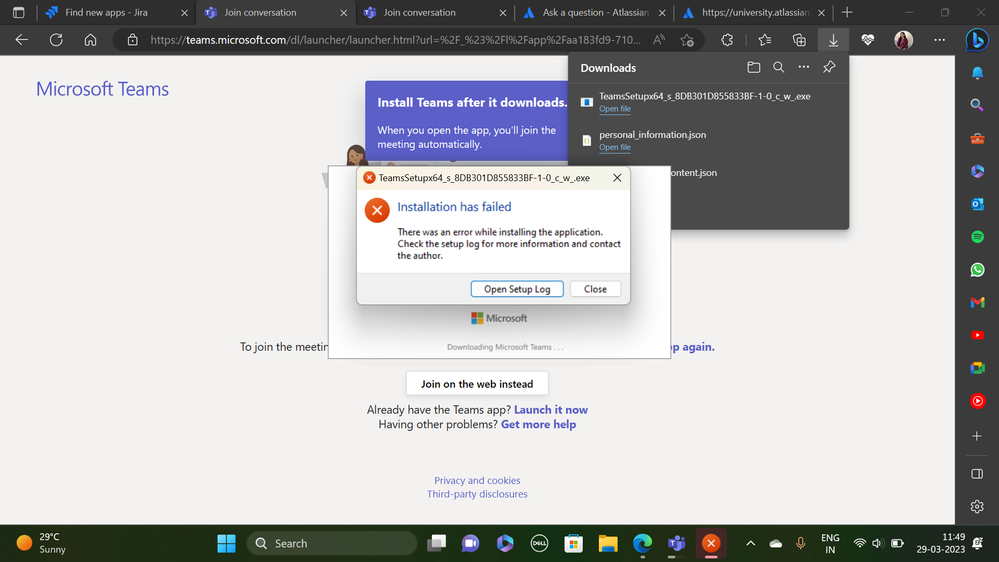Open sidebar search icon
The width and height of the screenshot is (999, 562).
[x=977, y=104]
